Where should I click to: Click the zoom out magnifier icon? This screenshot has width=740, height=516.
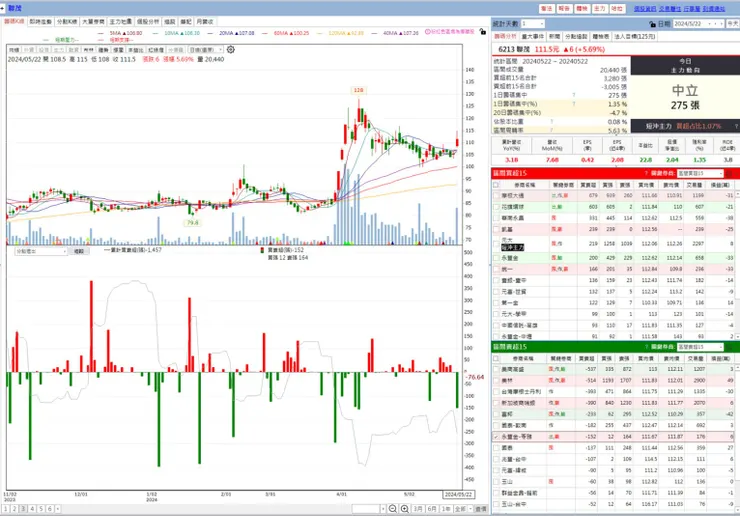click(x=392, y=508)
